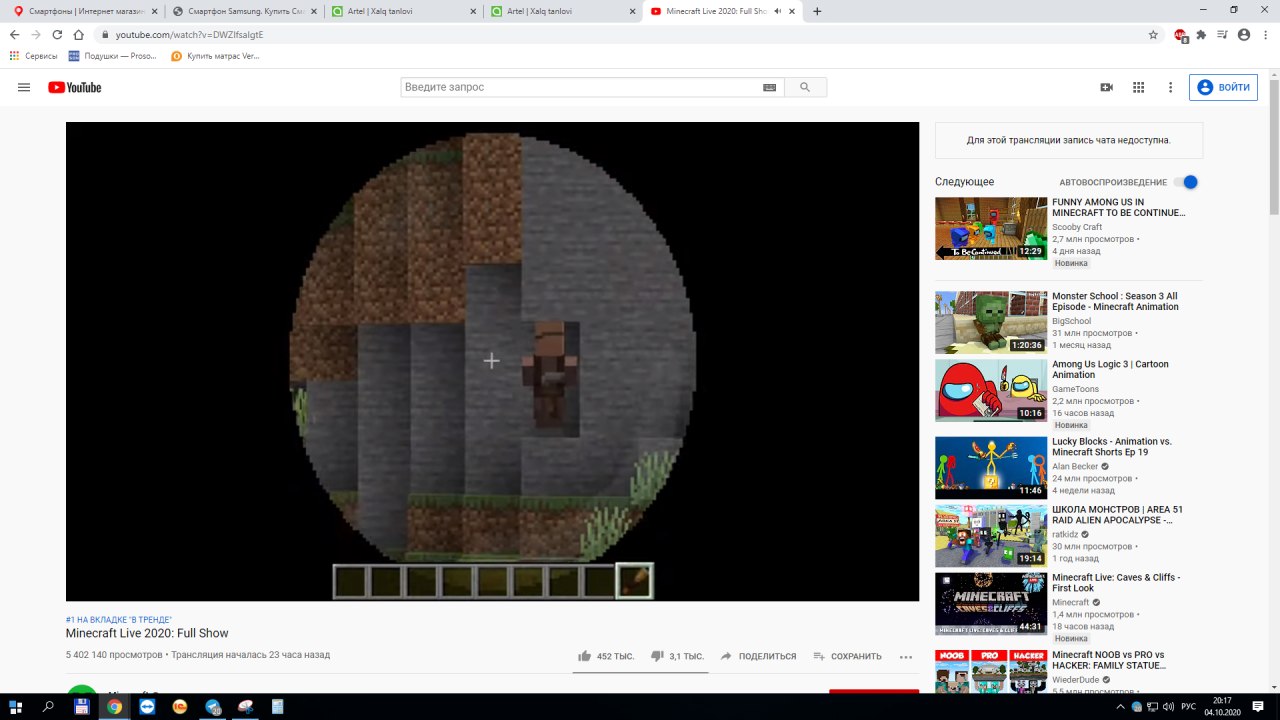Viewport: 1280px width, 720px height.
Task: Switch to the Смартфоны Интернет магазин tab
Action: [80, 11]
